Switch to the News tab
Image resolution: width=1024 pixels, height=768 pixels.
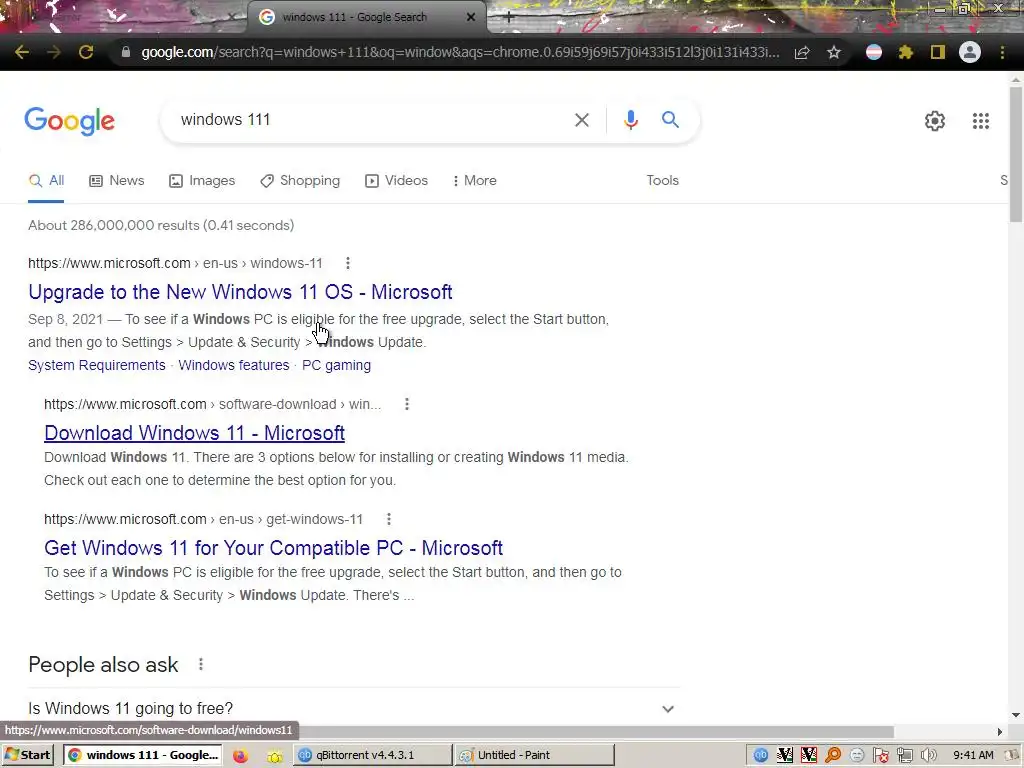(116, 181)
